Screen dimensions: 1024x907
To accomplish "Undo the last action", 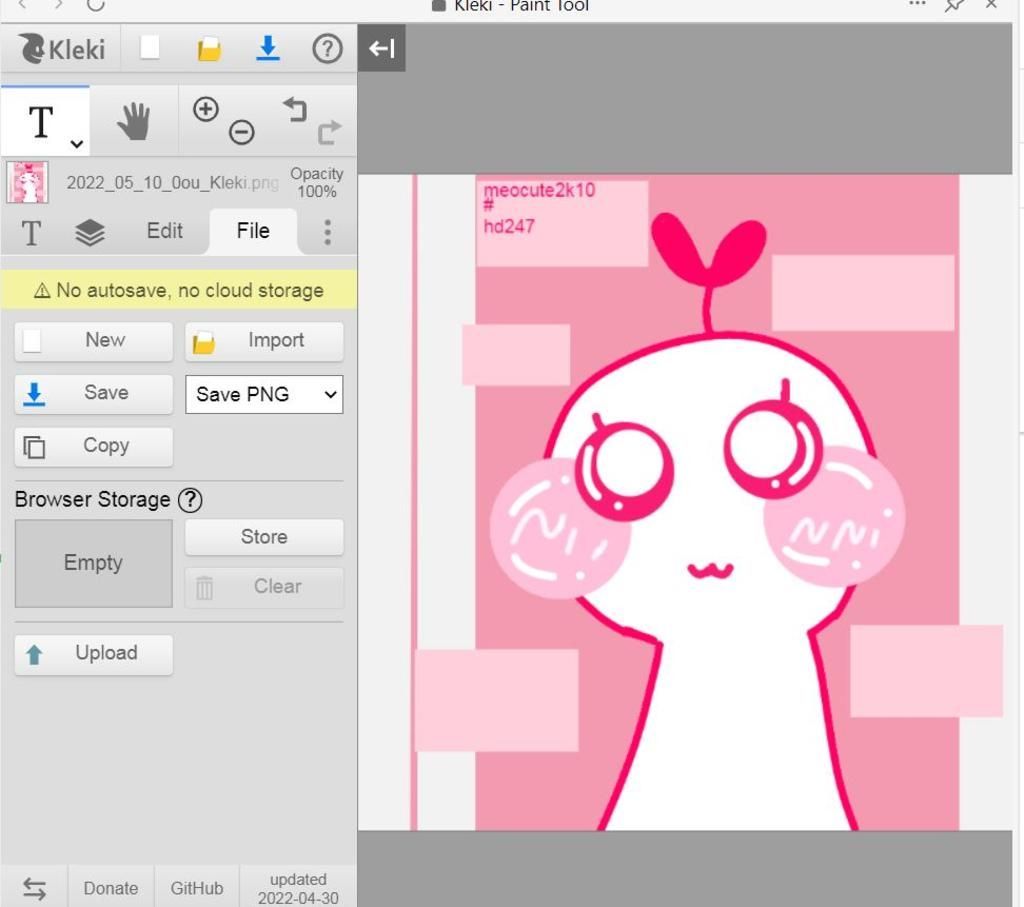I will coord(295,110).
